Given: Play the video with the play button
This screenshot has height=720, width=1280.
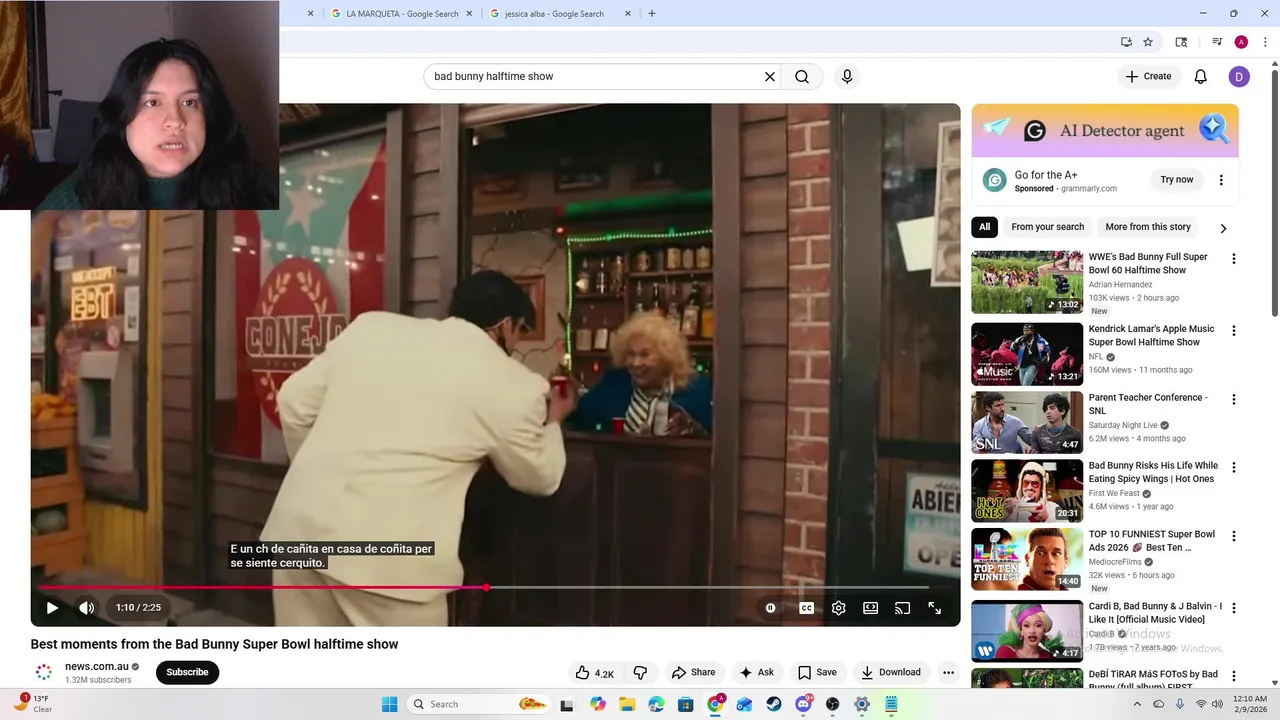Looking at the screenshot, I should click(52, 607).
